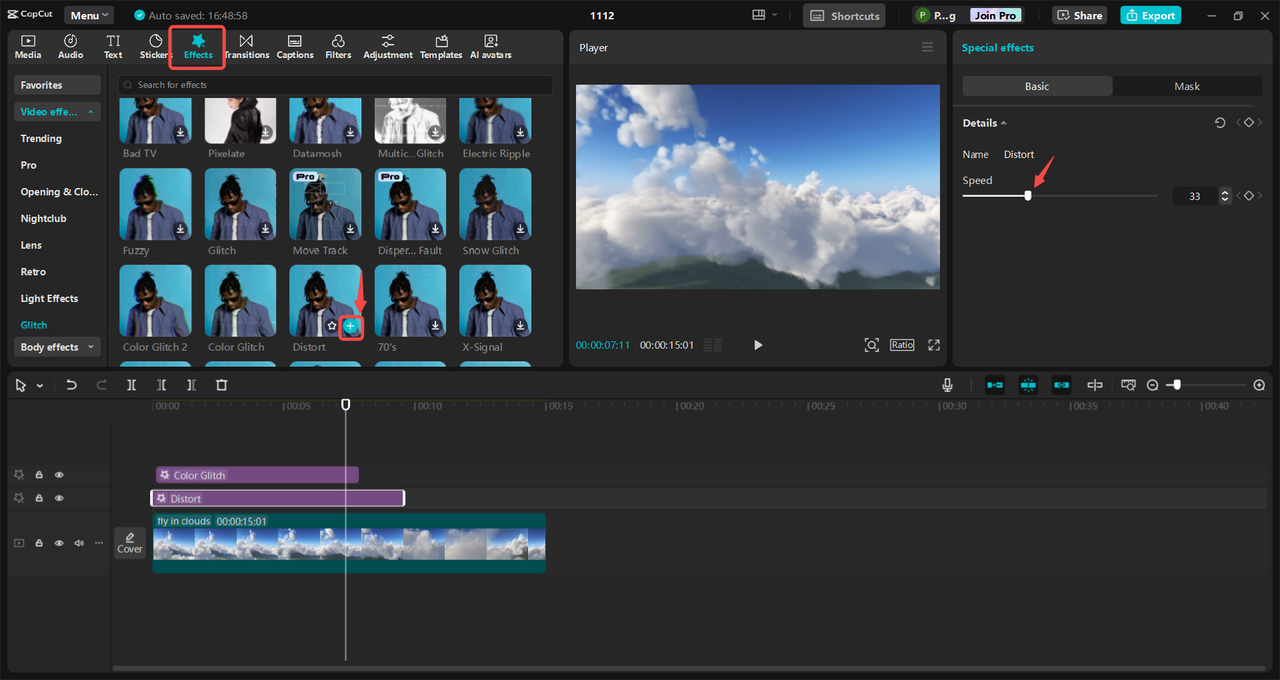Switch to the Audio tab
The width and height of the screenshot is (1280, 680).
[x=71, y=46]
